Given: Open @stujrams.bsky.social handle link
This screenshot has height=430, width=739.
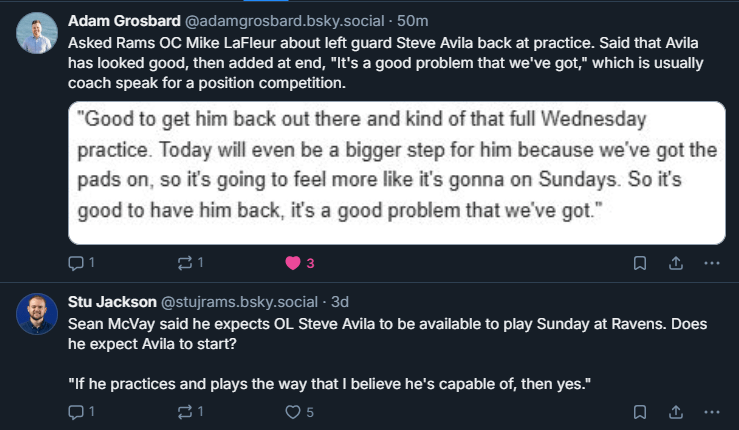Looking at the screenshot, I should [x=236, y=300].
